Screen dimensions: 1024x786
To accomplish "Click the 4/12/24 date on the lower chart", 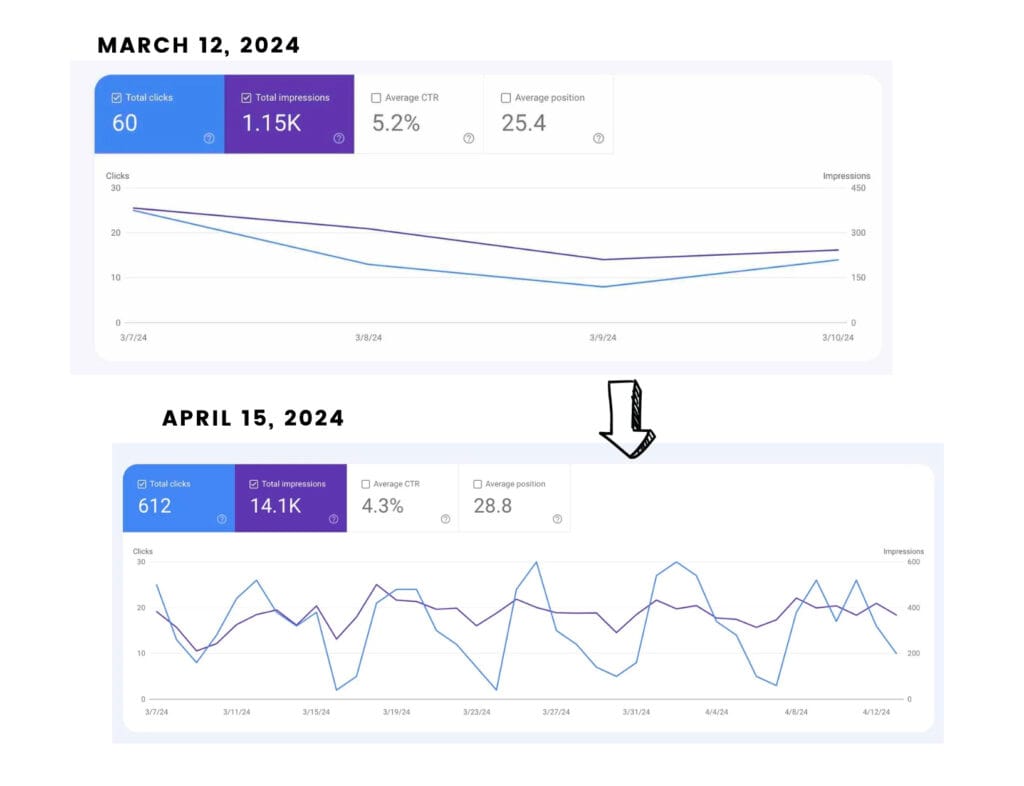I will pyautogui.click(x=878, y=713).
